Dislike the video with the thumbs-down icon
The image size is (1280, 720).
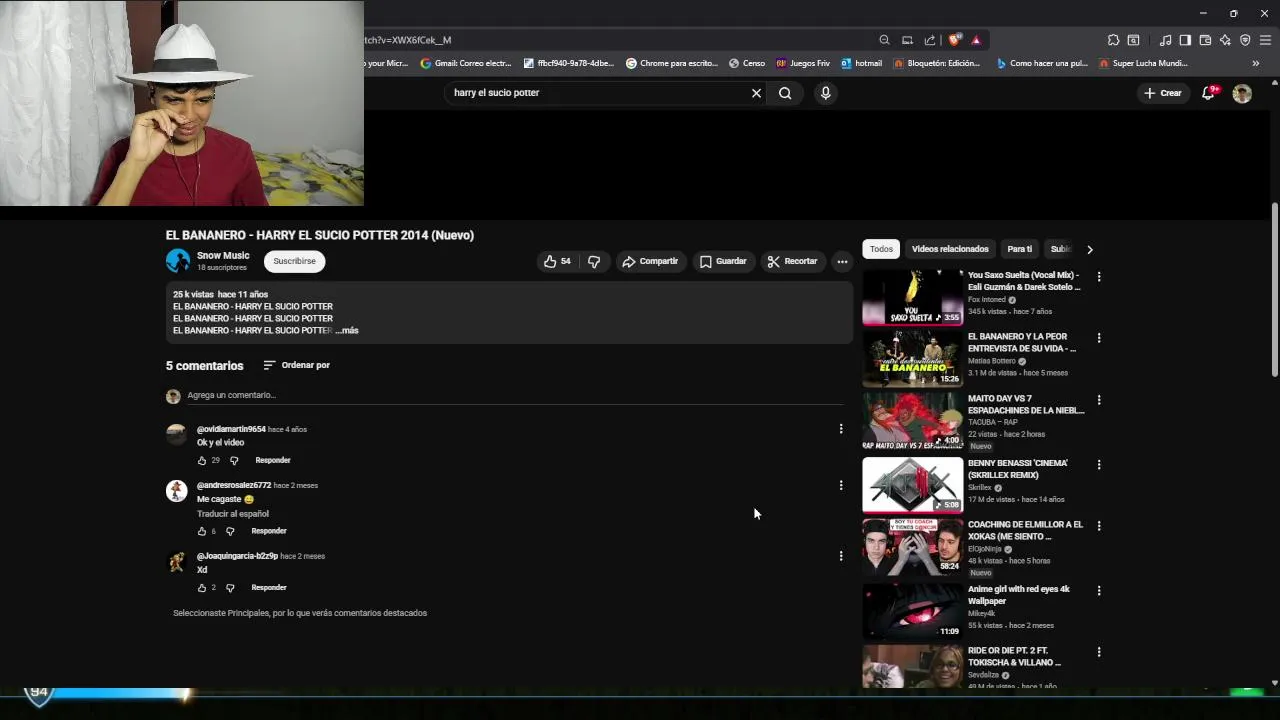(594, 261)
